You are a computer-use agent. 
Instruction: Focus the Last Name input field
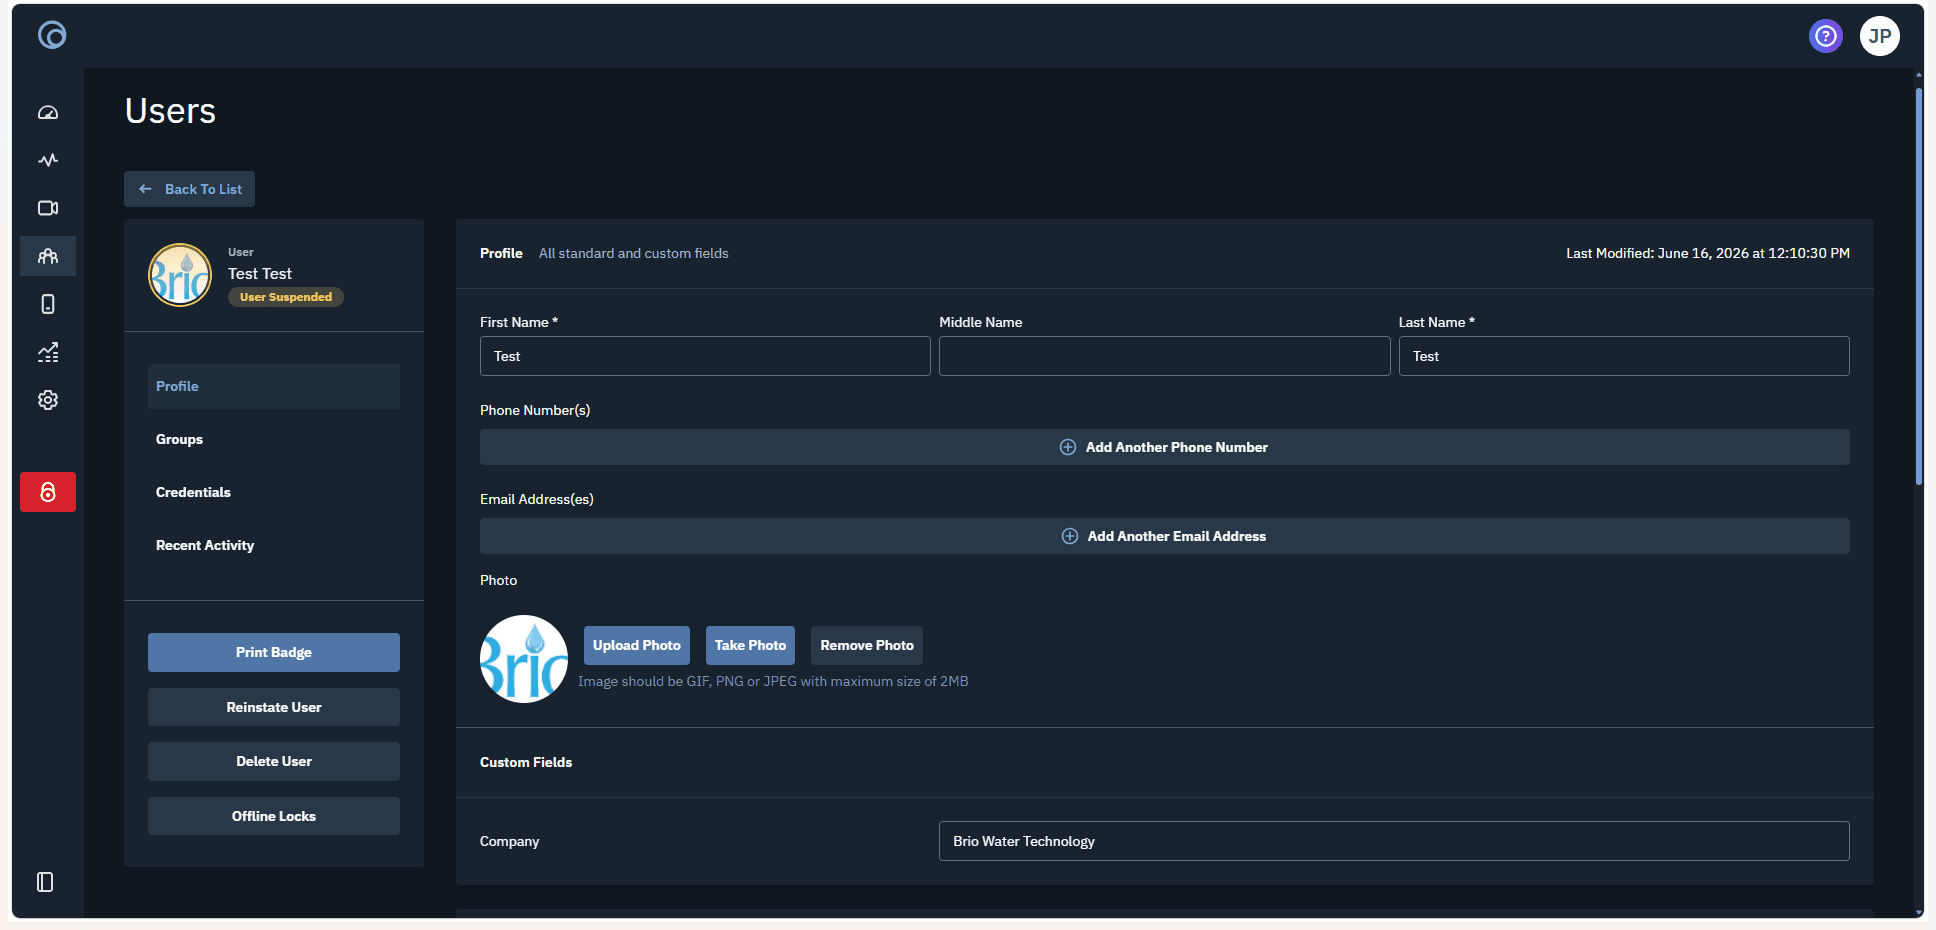[x=1624, y=356]
